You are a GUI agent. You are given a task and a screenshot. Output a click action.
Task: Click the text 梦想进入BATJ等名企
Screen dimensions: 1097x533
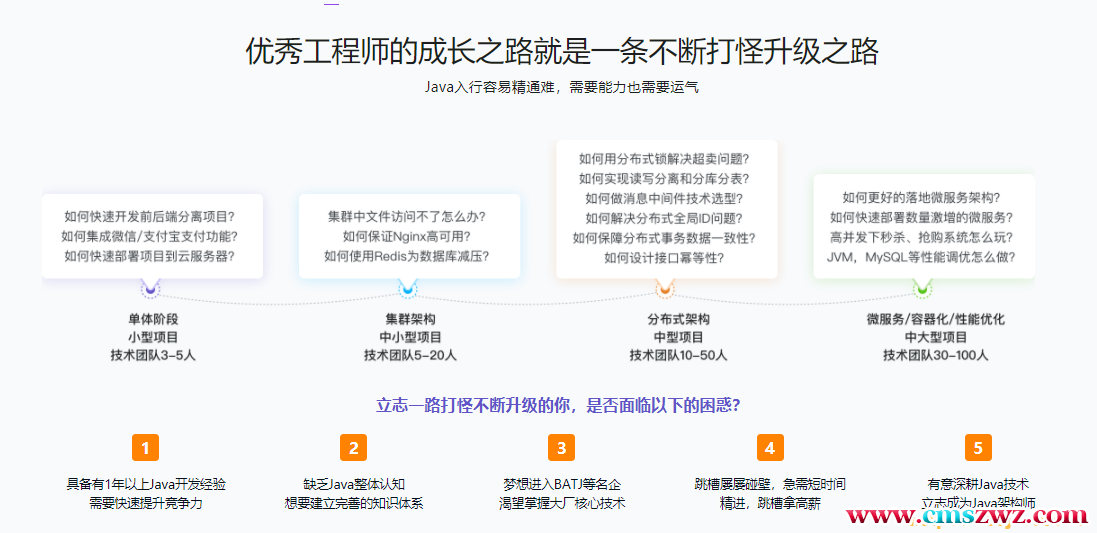coord(561,484)
